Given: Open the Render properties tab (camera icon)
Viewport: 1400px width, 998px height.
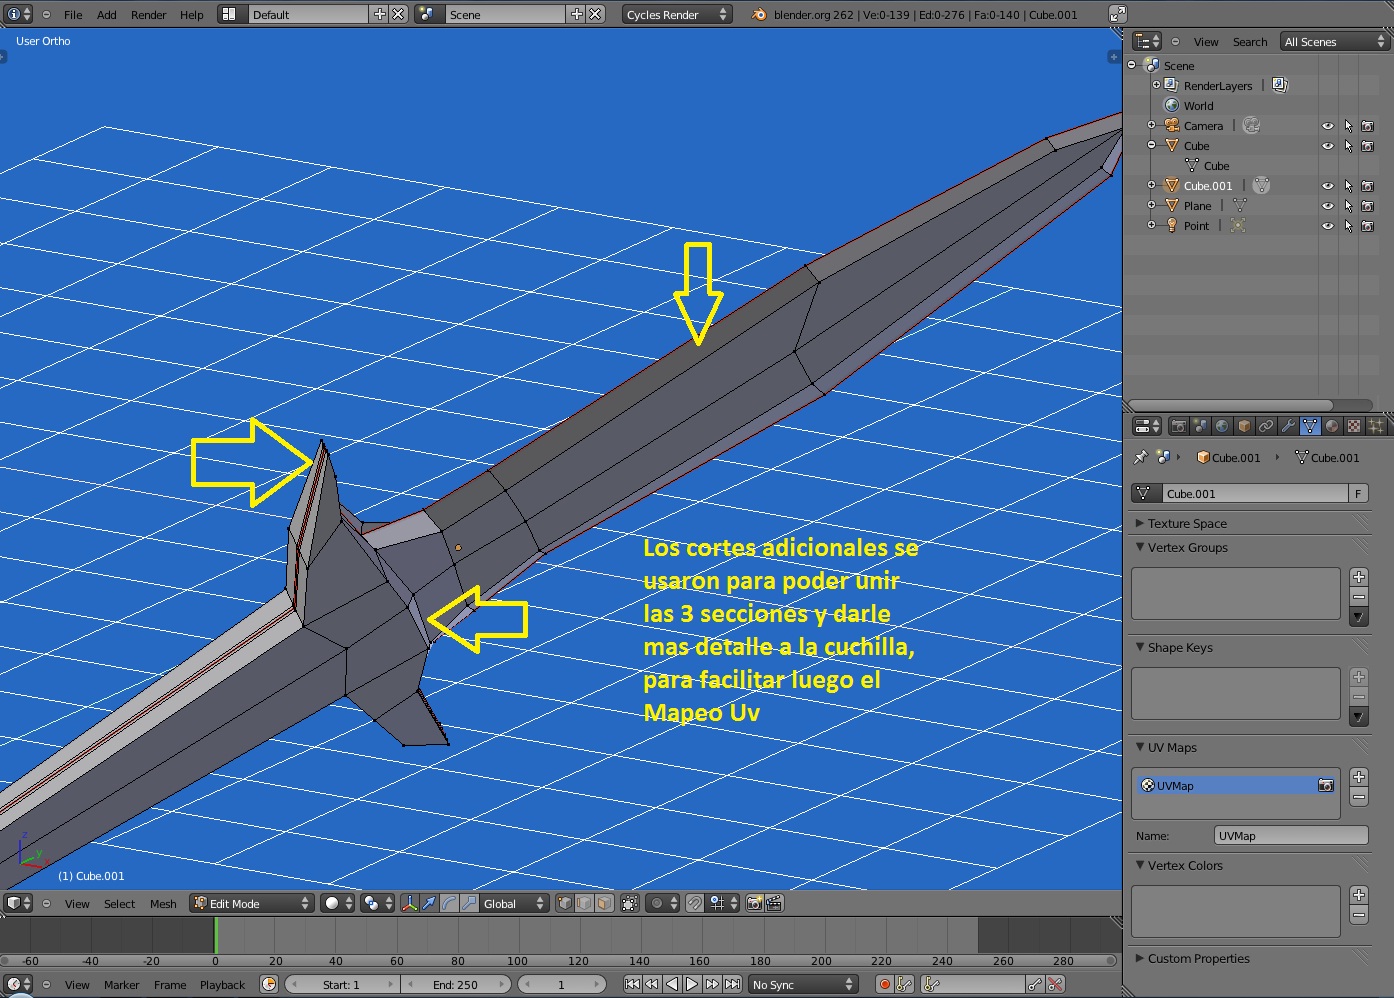Looking at the screenshot, I should 1179,426.
